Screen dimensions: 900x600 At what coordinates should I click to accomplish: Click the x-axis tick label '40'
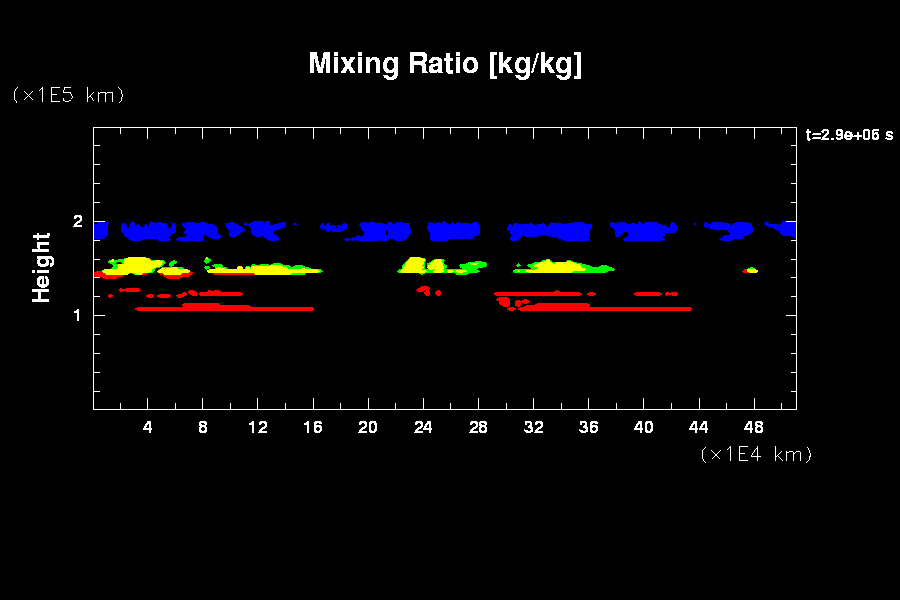pyautogui.click(x=643, y=427)
